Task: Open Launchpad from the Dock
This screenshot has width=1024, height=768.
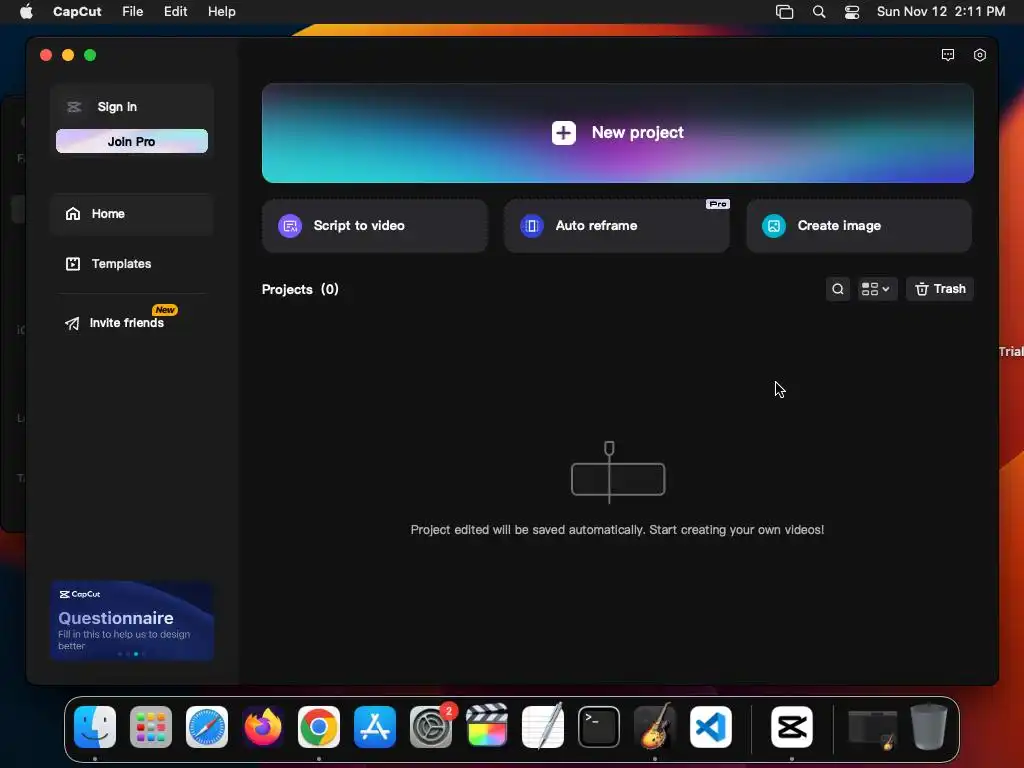Action: (151, 727)
